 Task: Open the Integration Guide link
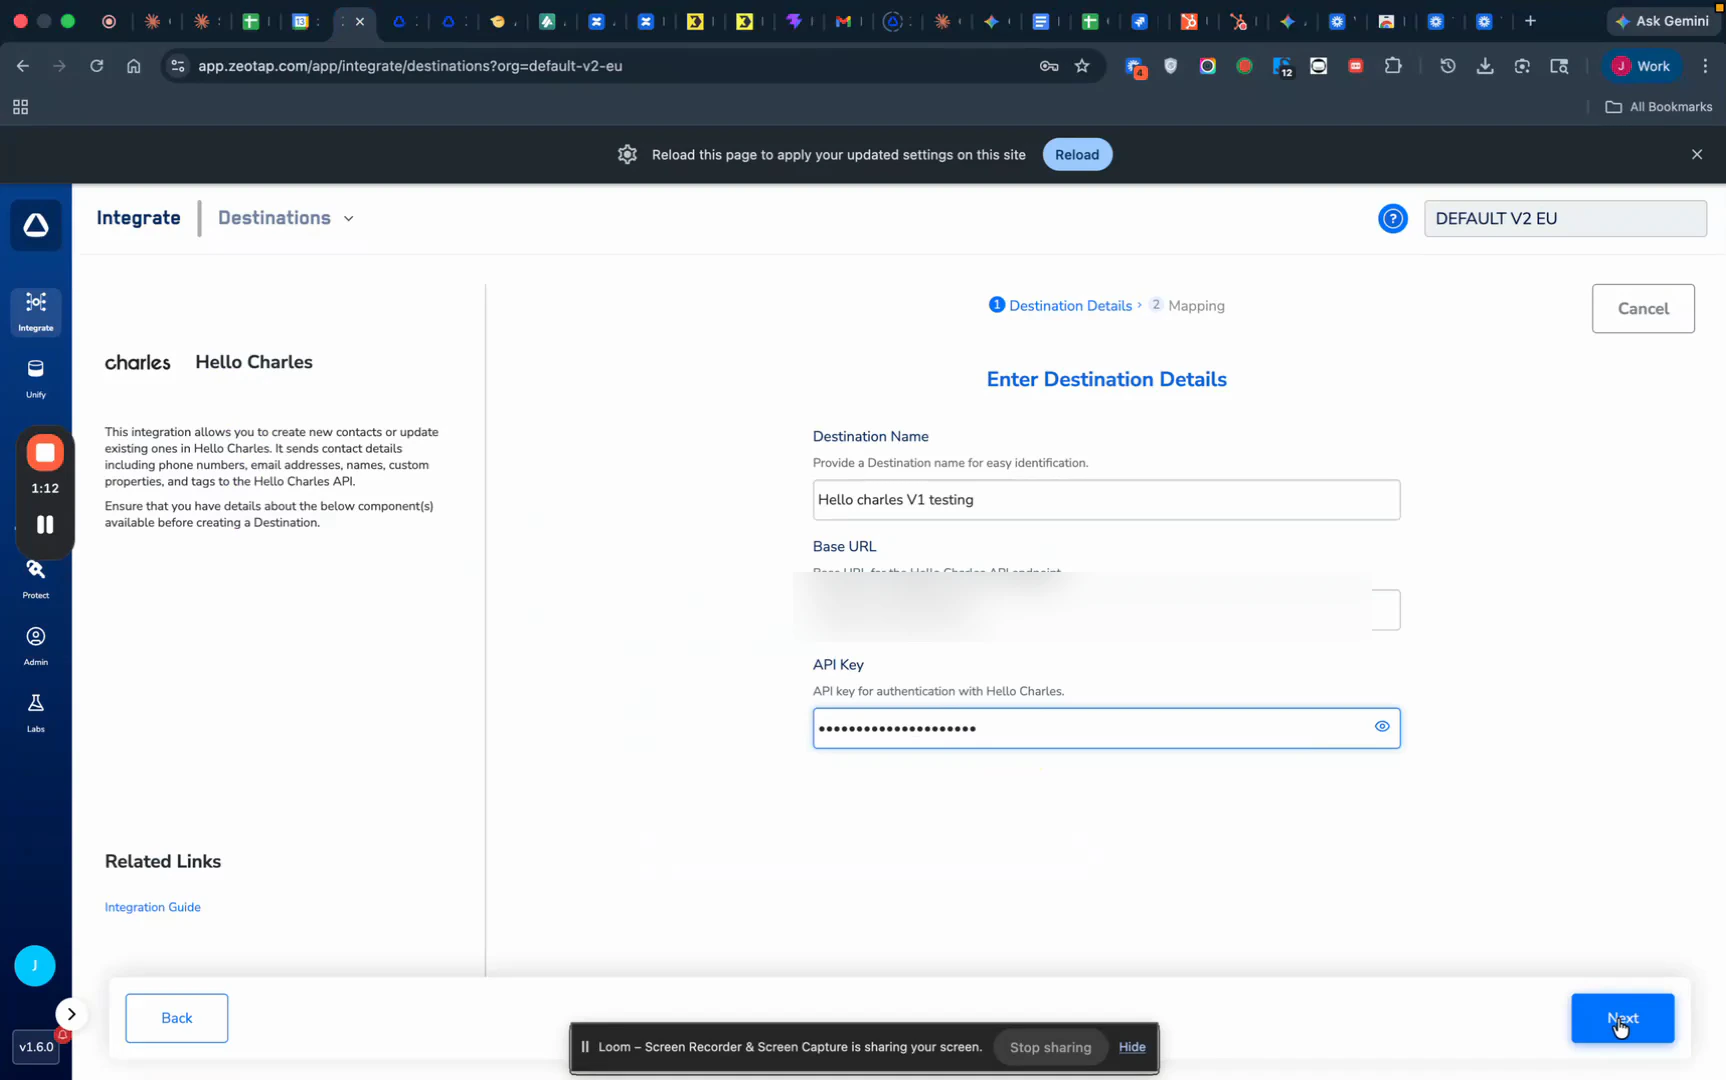[x=153, y=907]
